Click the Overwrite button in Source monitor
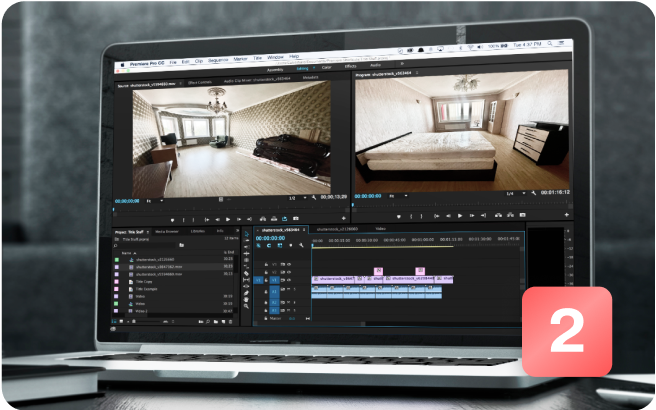The width and height of the screenshot is (656, 410). pyautogui.click(x=274, y=219)
